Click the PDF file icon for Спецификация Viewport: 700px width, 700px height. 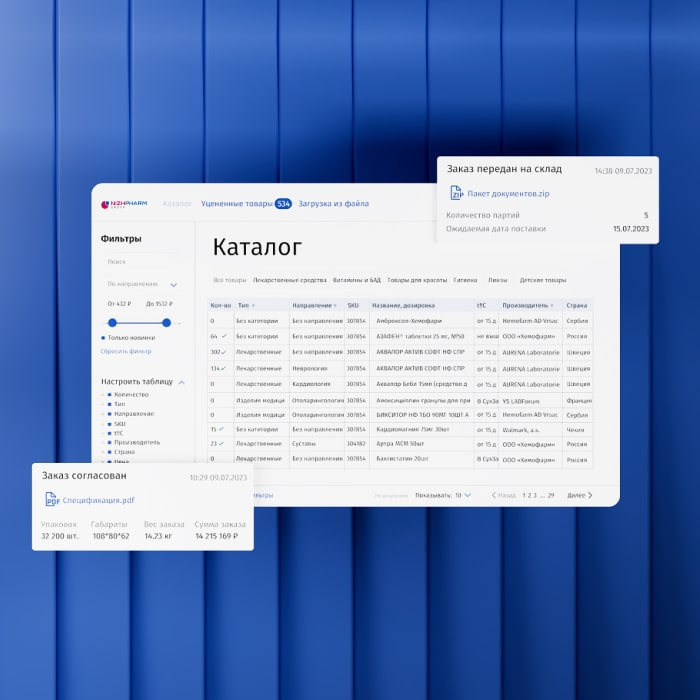coord(51,500)
